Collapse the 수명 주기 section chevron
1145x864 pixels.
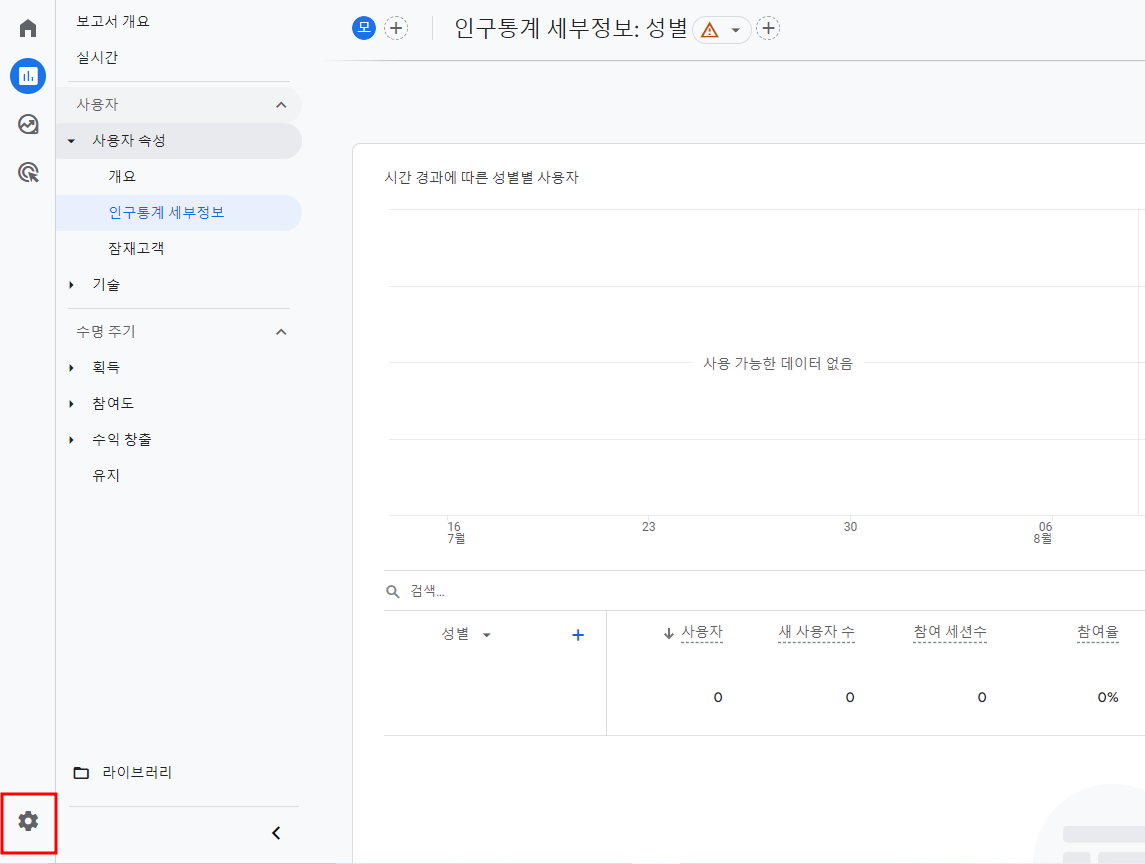click(x=281, y=332)
